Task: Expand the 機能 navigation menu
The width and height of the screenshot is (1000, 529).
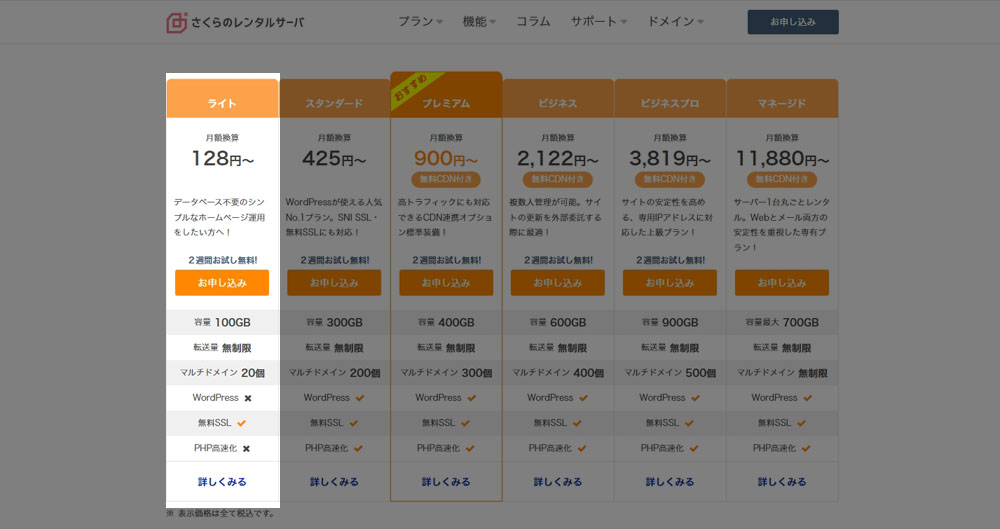Action: (479, 22)
